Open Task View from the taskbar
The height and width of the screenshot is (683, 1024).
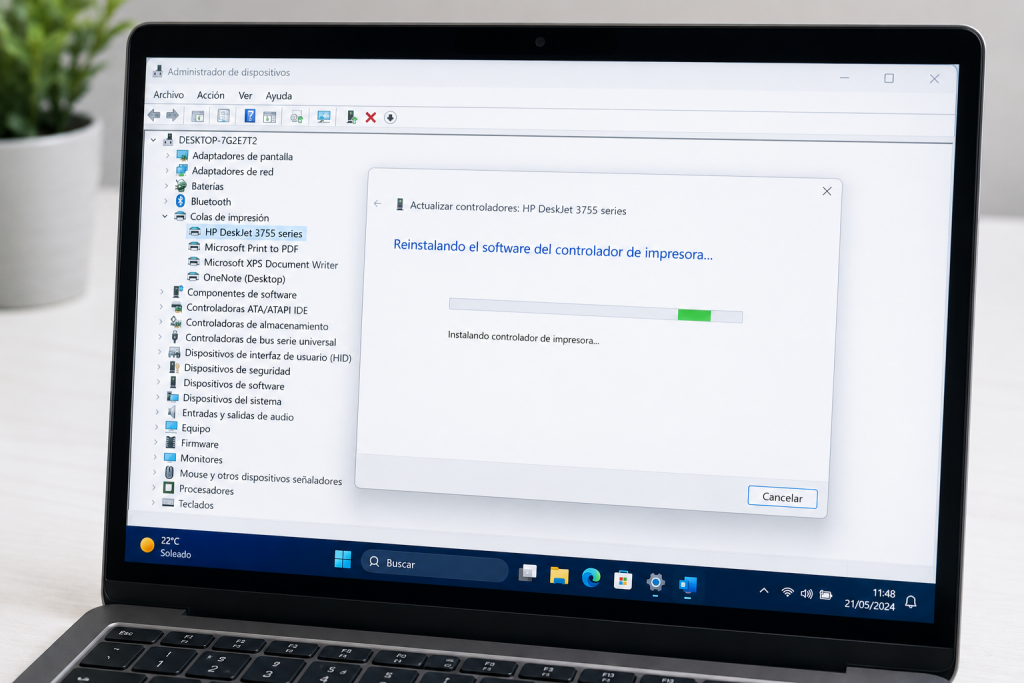(528, 573)
